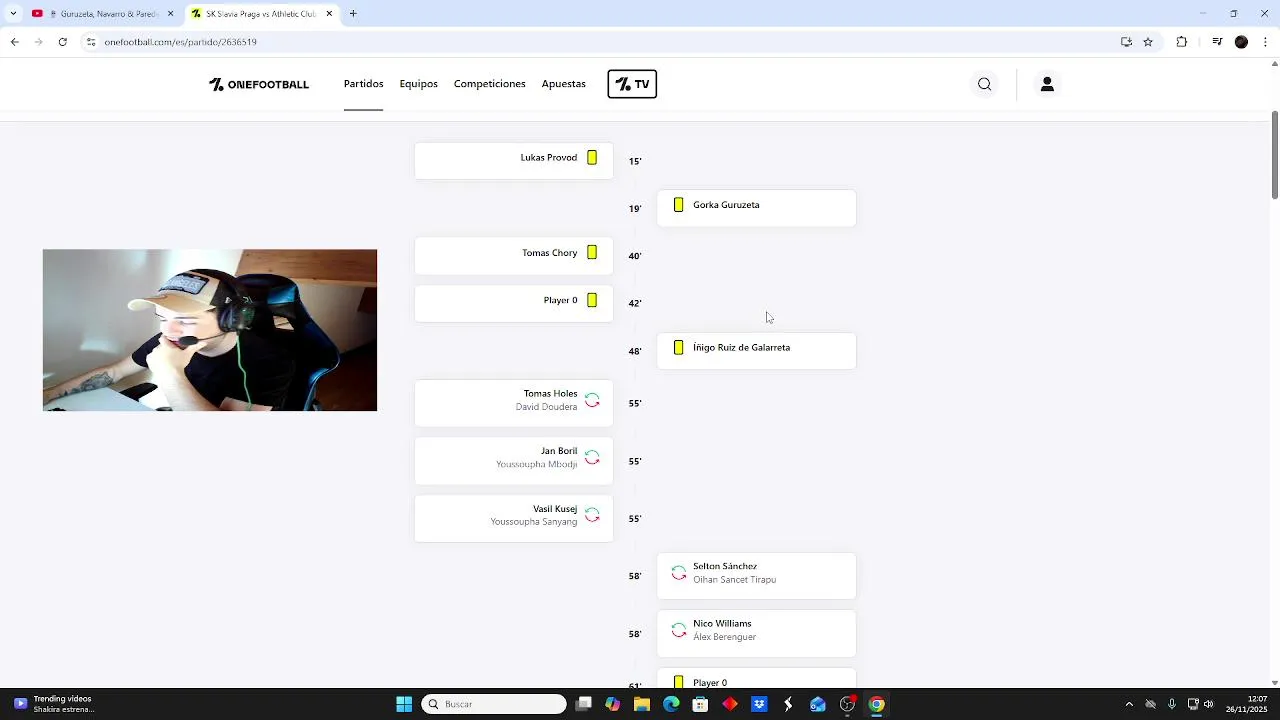Click the Nico Williams substitution icon
This screenshot has width=1280, height=720.
pyautogui.click(x=679, y=630)
